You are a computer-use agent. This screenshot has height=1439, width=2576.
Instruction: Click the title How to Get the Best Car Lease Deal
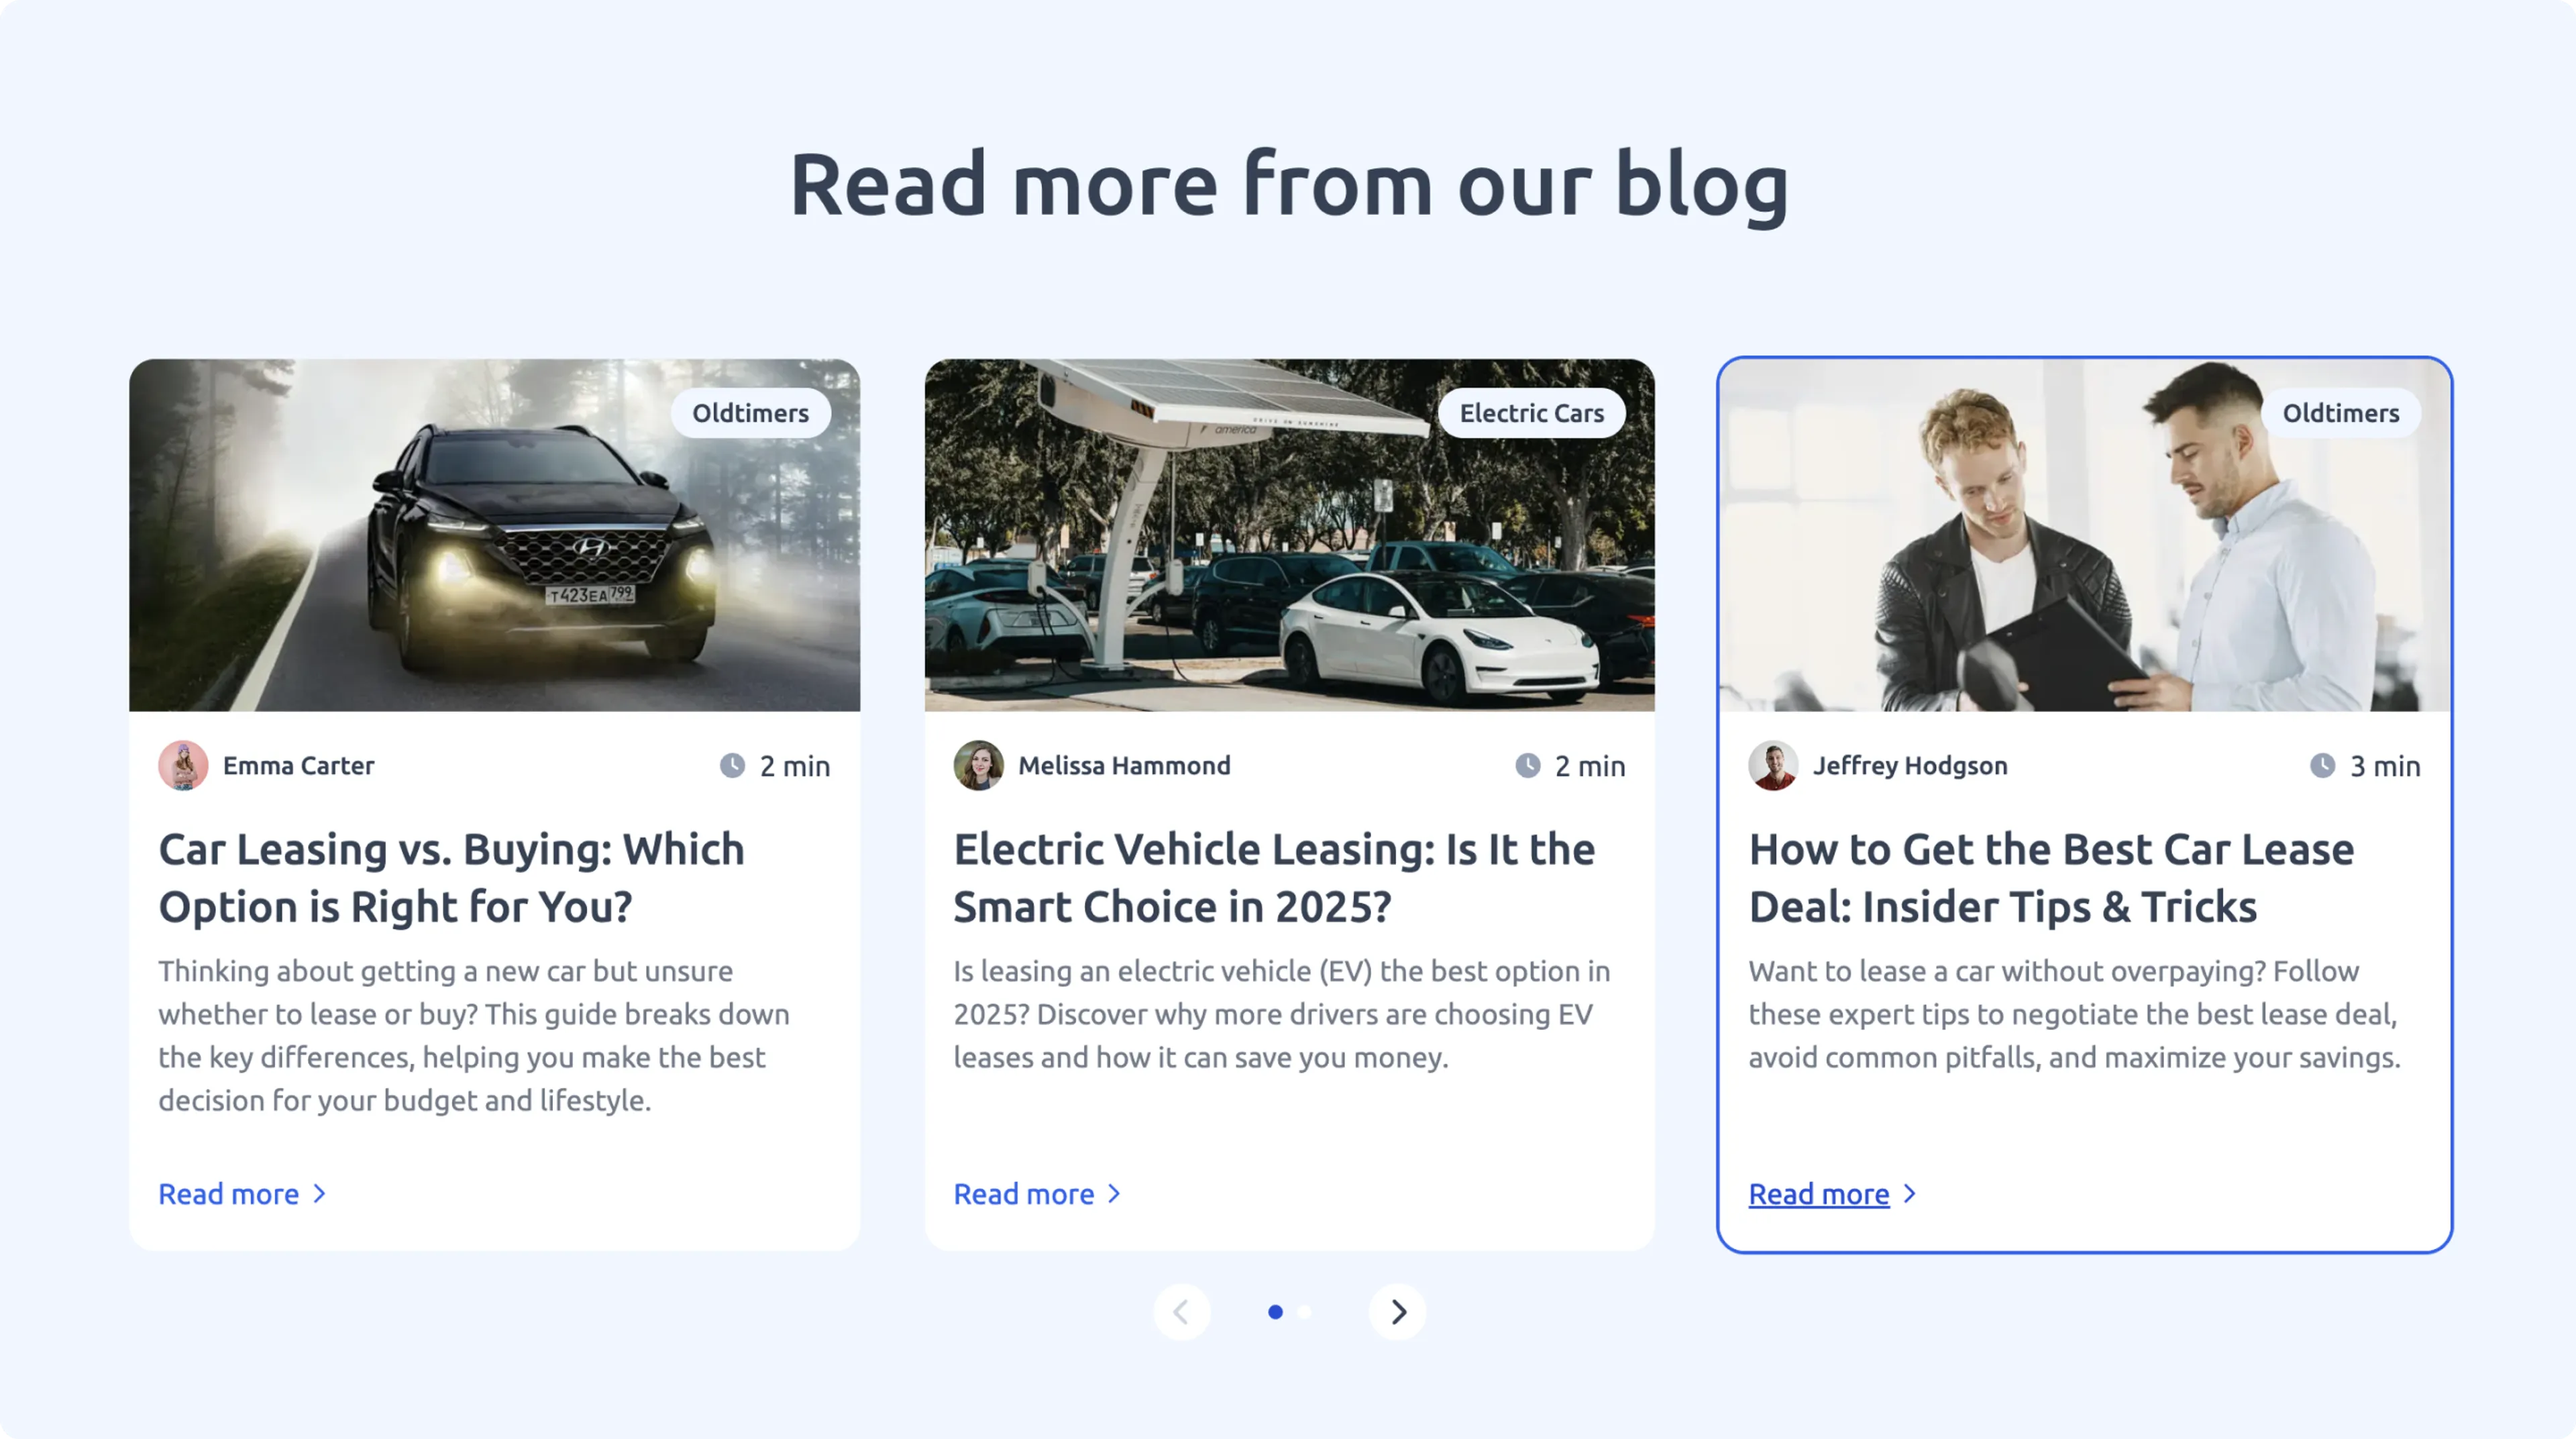[x=2051, y=877]
